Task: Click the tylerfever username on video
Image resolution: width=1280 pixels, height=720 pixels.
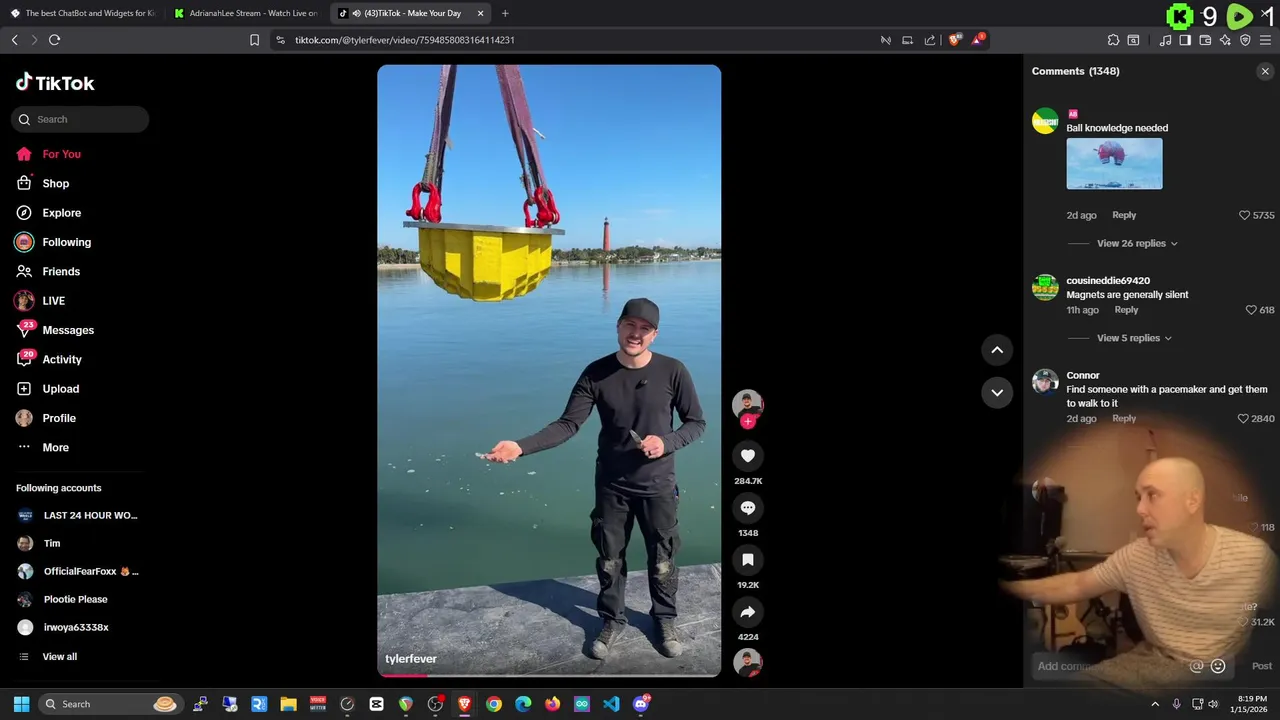Action: click(411, 659)
